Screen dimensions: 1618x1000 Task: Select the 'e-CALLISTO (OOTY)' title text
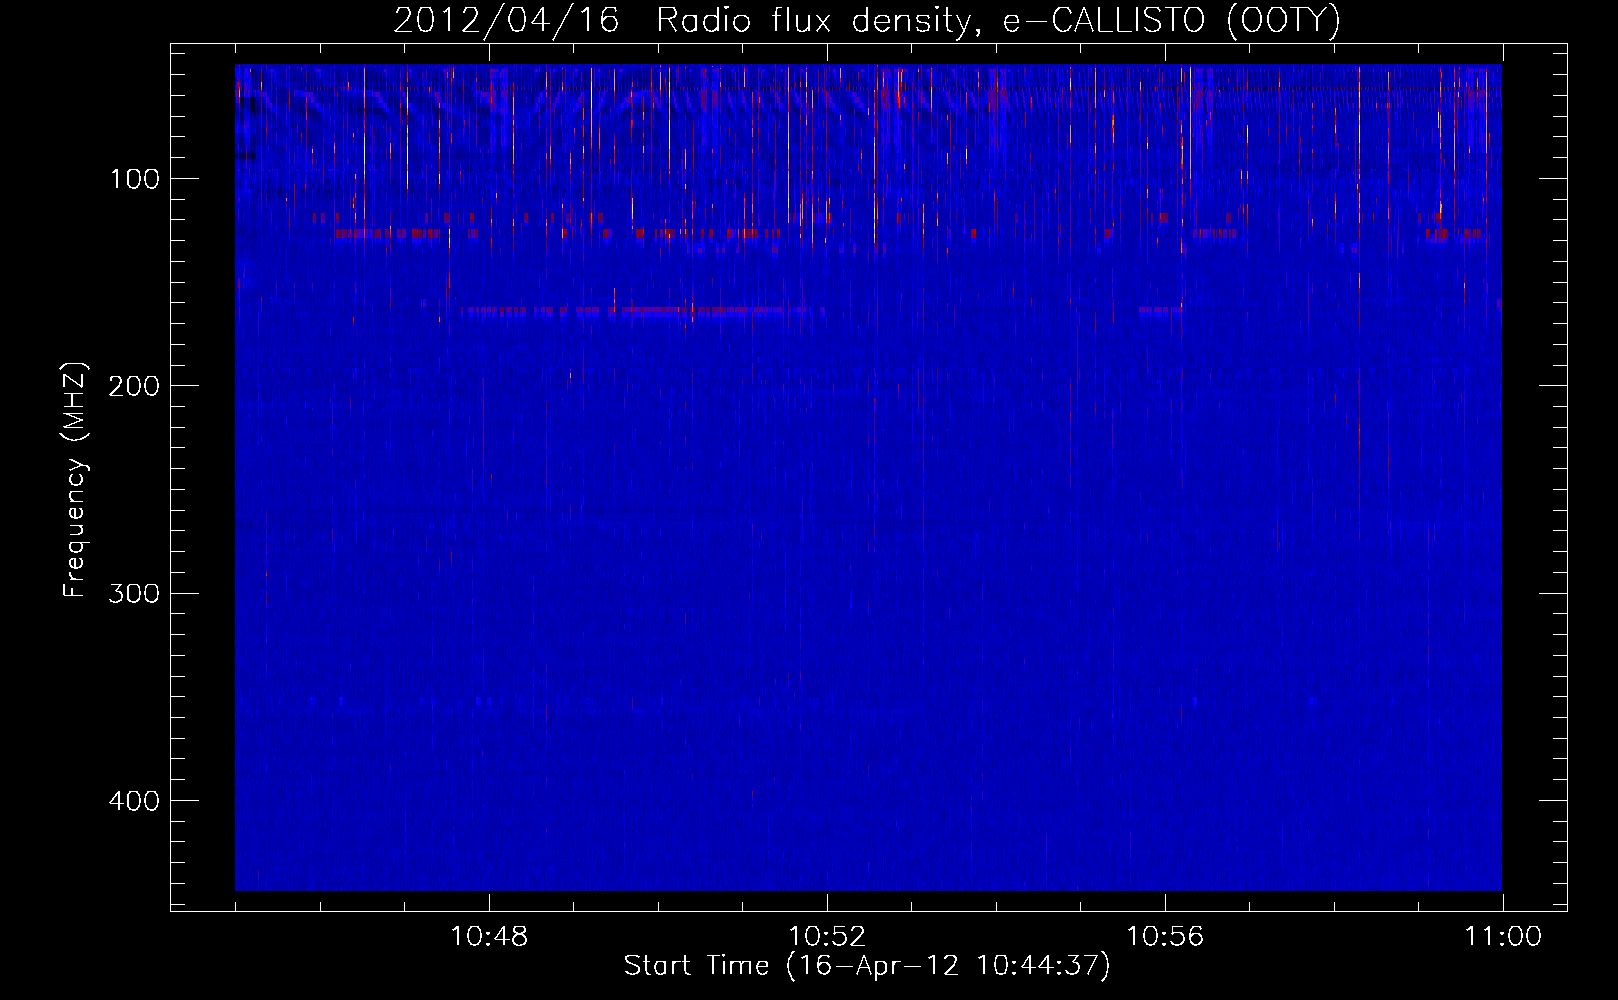click(1172, 21)
